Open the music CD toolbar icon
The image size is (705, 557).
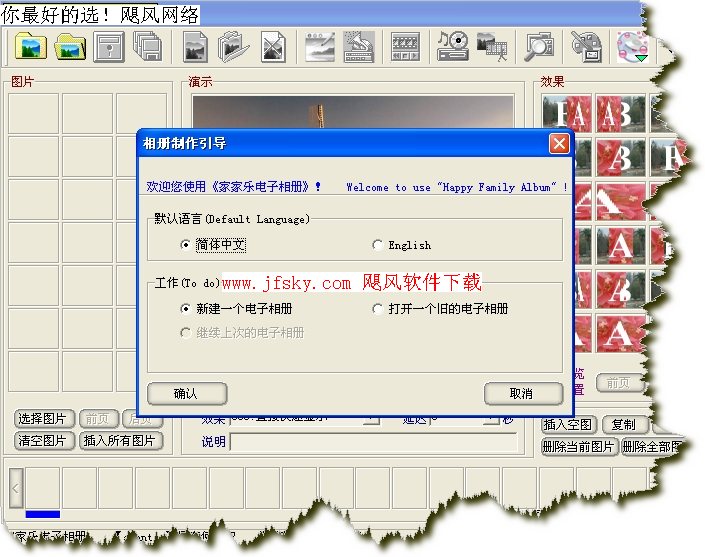[x=452, y=46]
